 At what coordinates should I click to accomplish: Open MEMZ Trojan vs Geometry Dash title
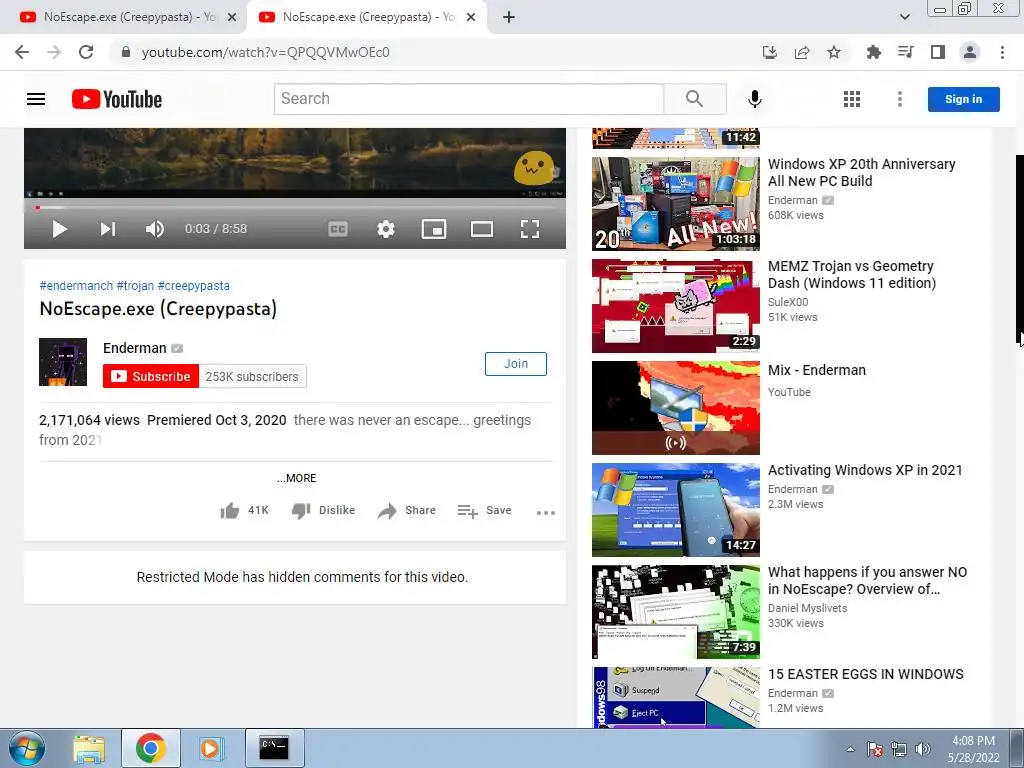[x=852, y=274]
